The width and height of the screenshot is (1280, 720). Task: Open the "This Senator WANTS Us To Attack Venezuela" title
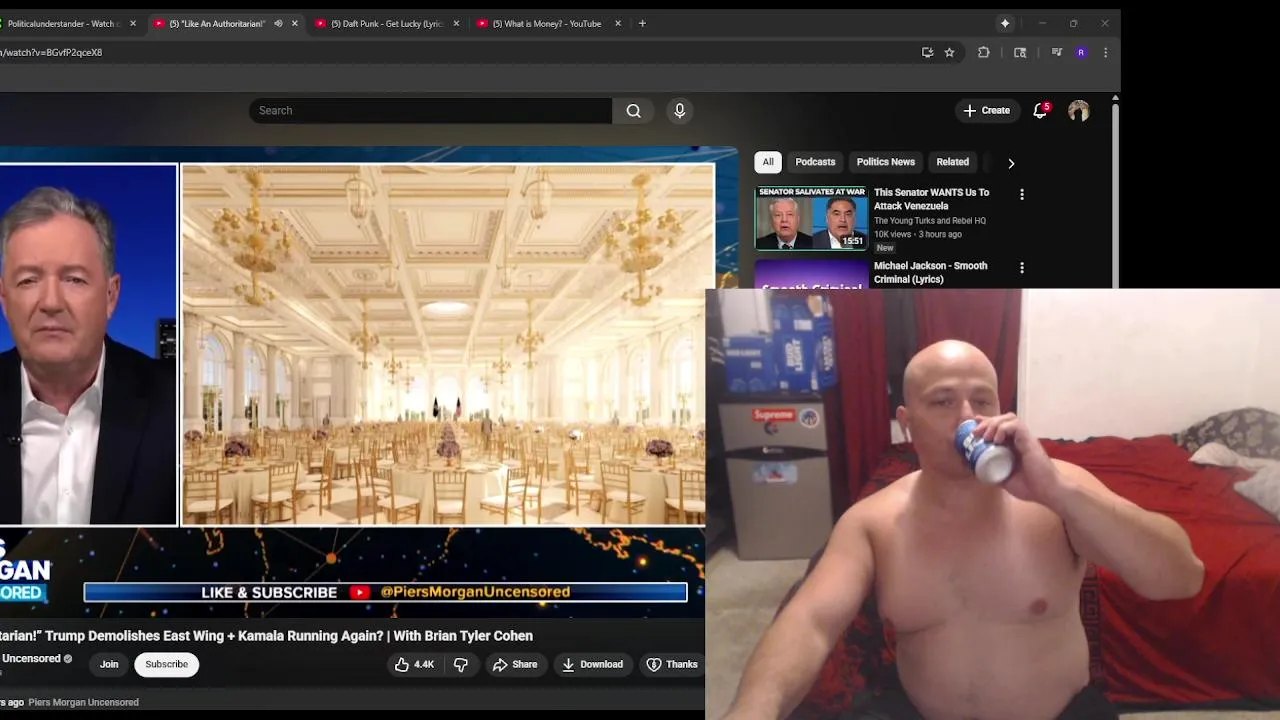click(931, 199)
